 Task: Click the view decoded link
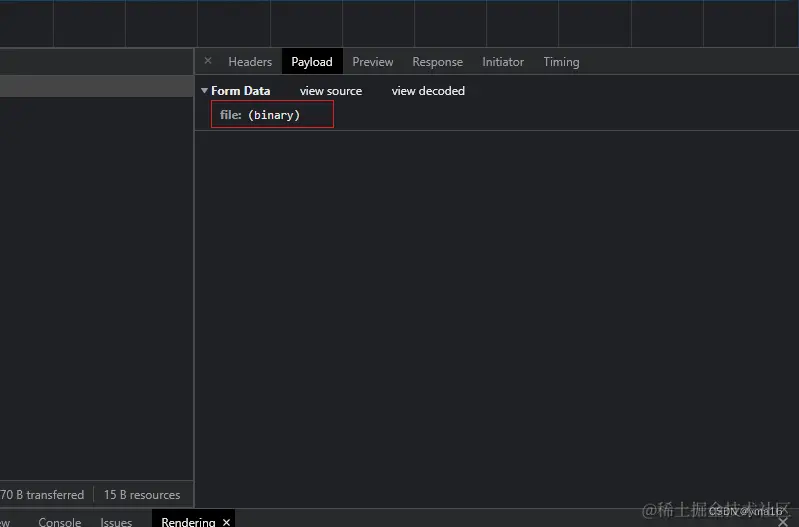click(428, 91)
